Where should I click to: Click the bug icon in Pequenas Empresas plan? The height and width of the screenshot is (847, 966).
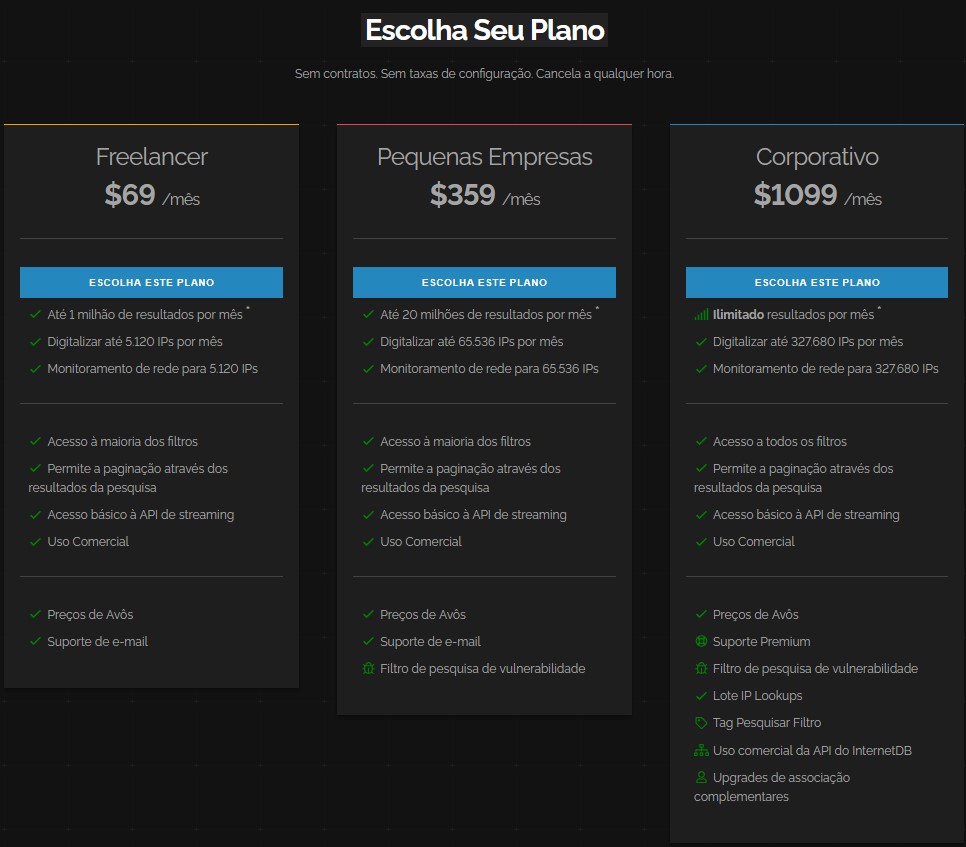368,669
